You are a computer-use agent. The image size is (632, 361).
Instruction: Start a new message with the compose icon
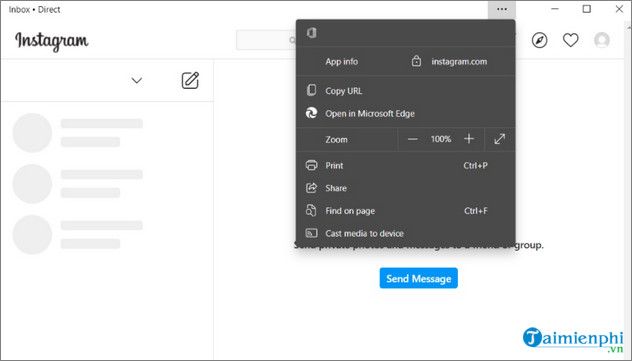coord(190,81)
